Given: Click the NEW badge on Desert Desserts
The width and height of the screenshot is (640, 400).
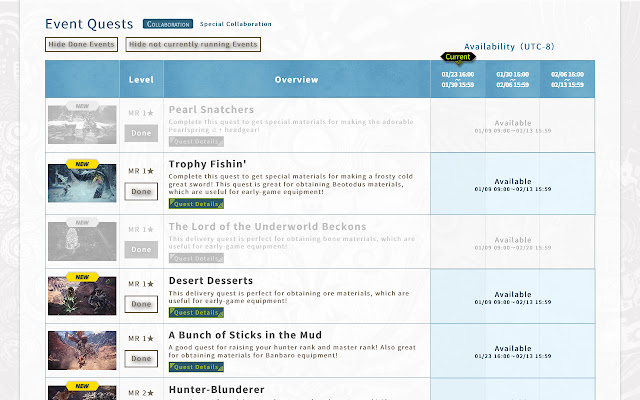Looking at the screenshot, I should (82, 277).
